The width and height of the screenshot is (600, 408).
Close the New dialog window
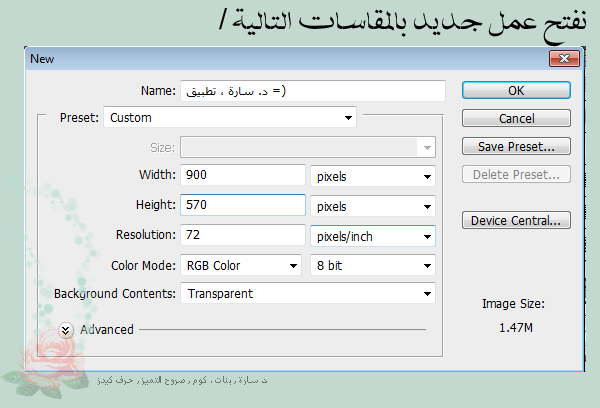[x=566, y=59]
